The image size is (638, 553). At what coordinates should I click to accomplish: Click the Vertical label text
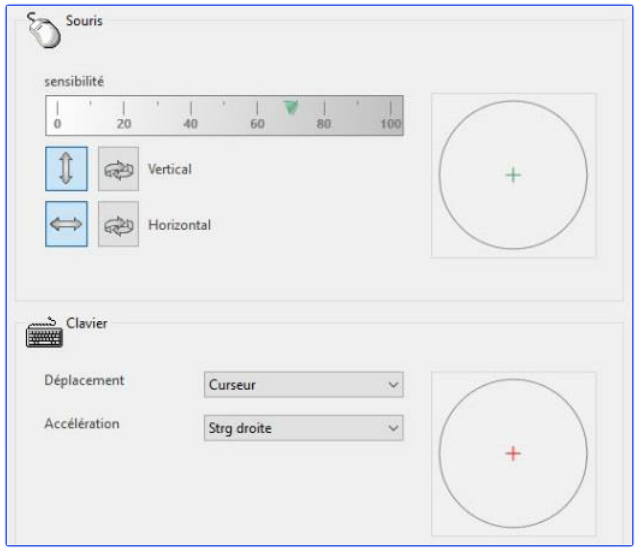(x=169, y=169)
